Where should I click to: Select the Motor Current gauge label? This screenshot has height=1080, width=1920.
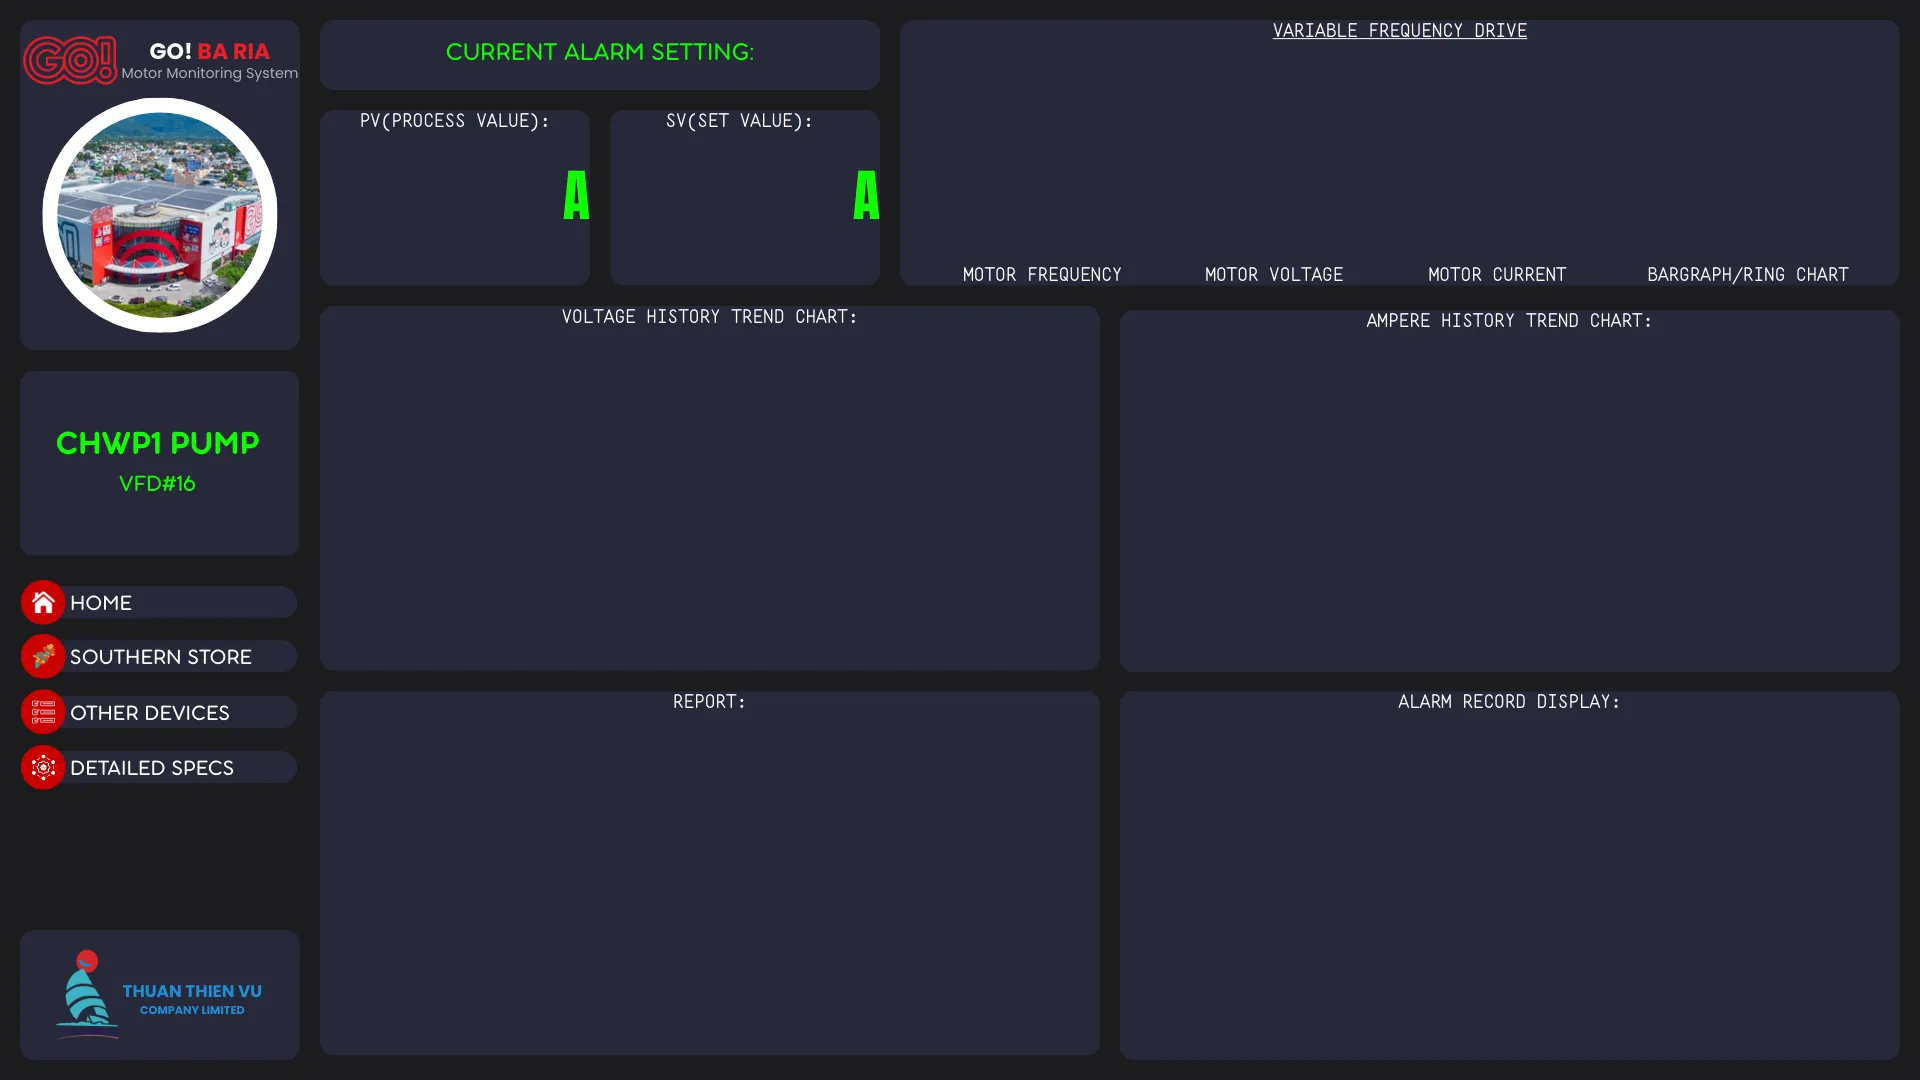pos(1497,275)
